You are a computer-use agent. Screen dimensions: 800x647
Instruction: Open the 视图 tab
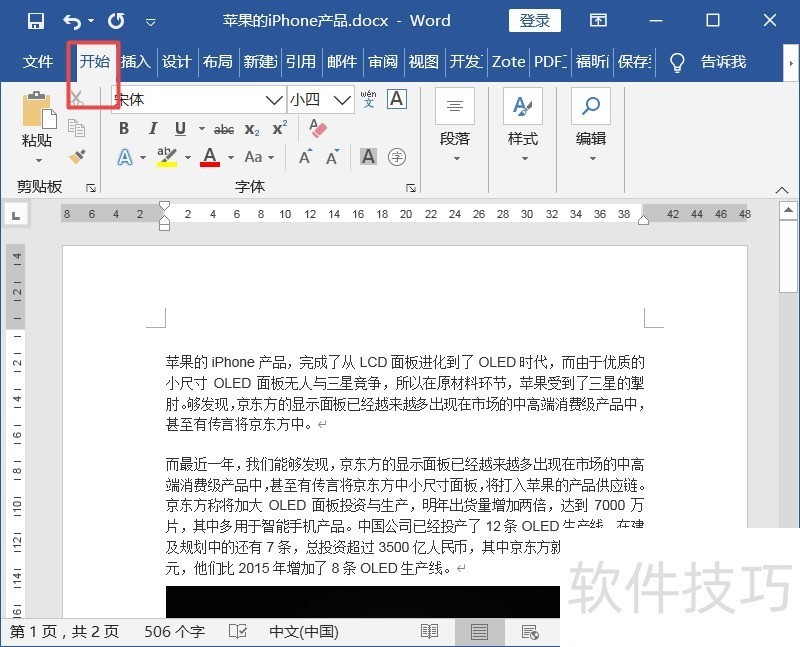click(x=424, y=62)
